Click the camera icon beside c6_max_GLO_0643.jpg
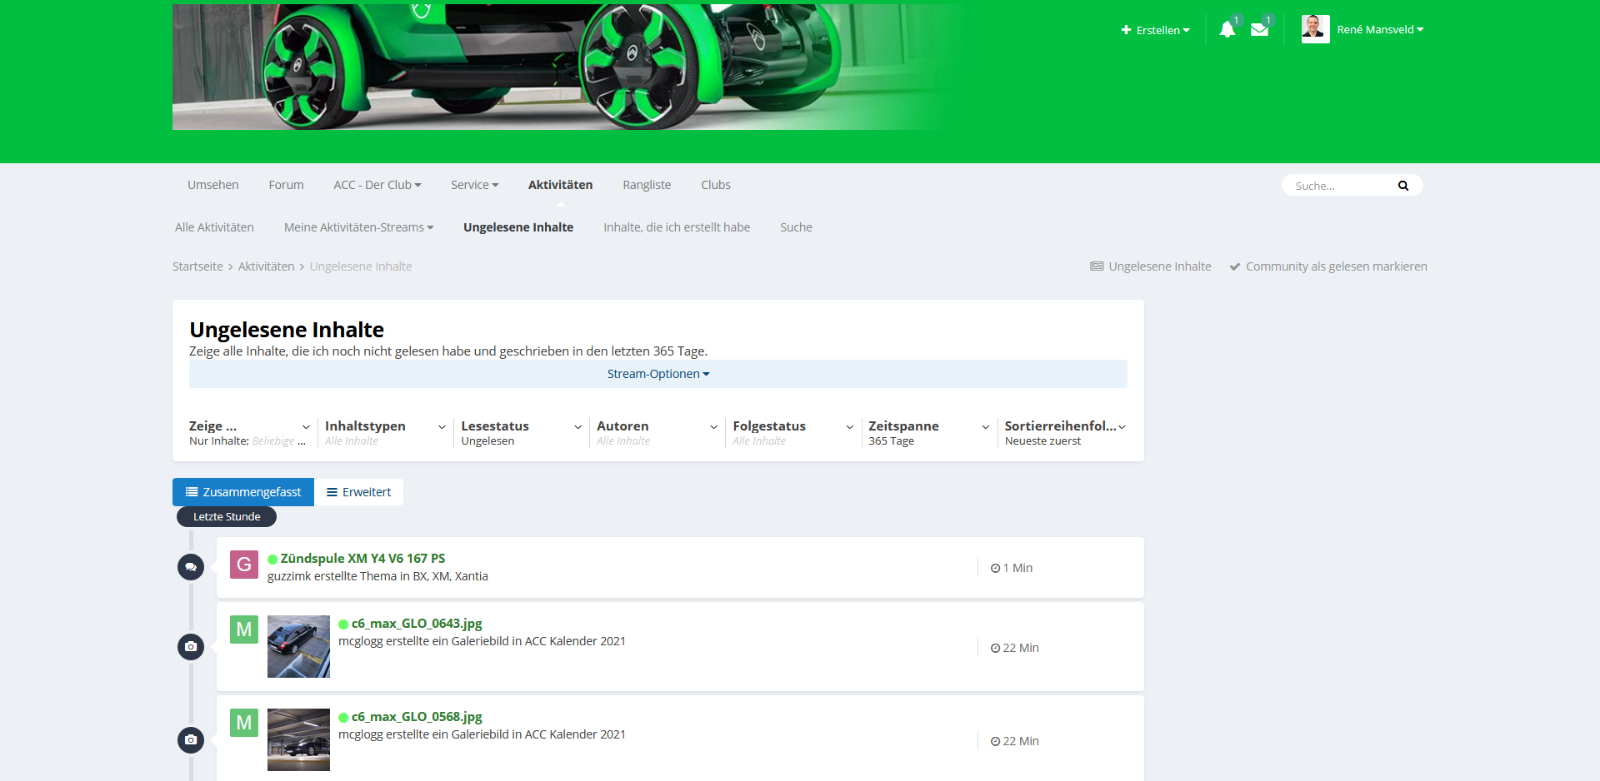This screenshot has width=1600, height=781. point(190,647)
